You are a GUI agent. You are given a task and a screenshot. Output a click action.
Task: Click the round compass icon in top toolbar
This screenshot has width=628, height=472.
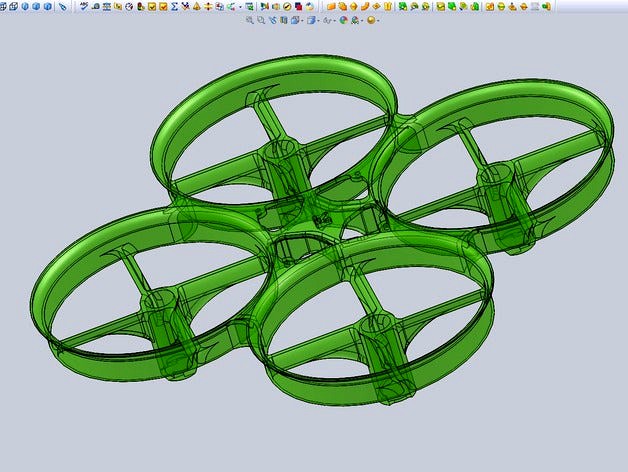(x=129, y=6)
